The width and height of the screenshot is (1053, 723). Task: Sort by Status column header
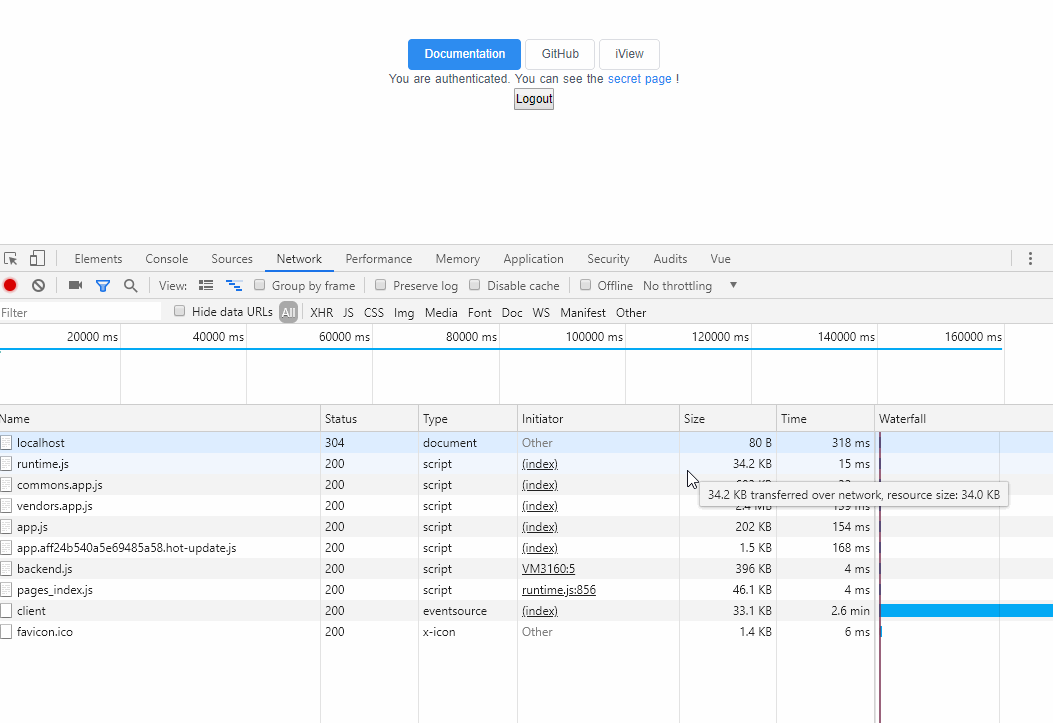[369, 418]
